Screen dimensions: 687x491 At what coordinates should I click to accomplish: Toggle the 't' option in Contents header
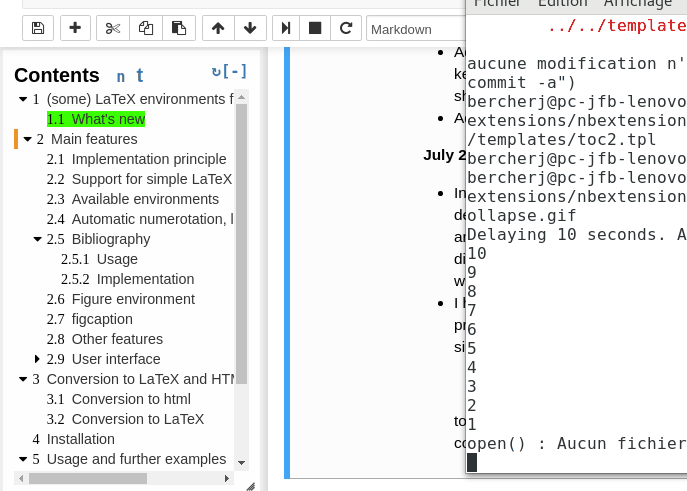[x=140, y=75]
